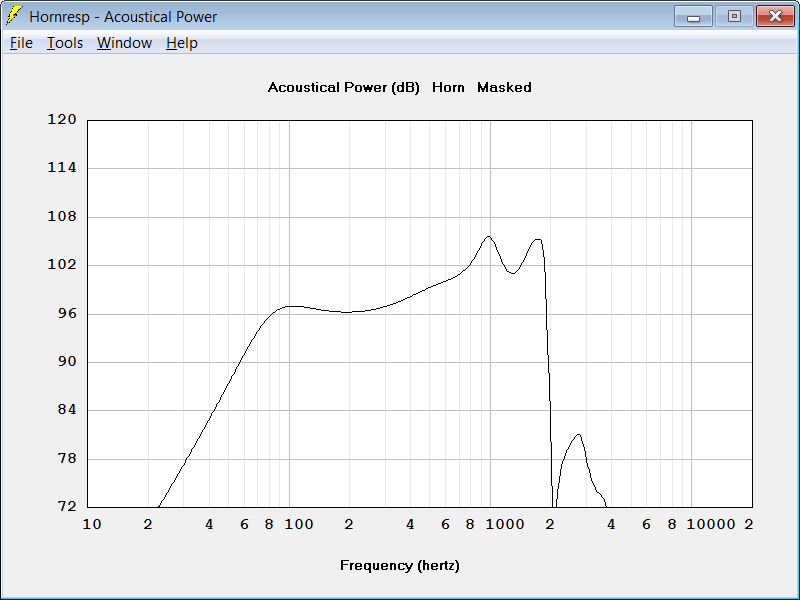
Task: Open the Window menu
Action: [x=124, y=43]
